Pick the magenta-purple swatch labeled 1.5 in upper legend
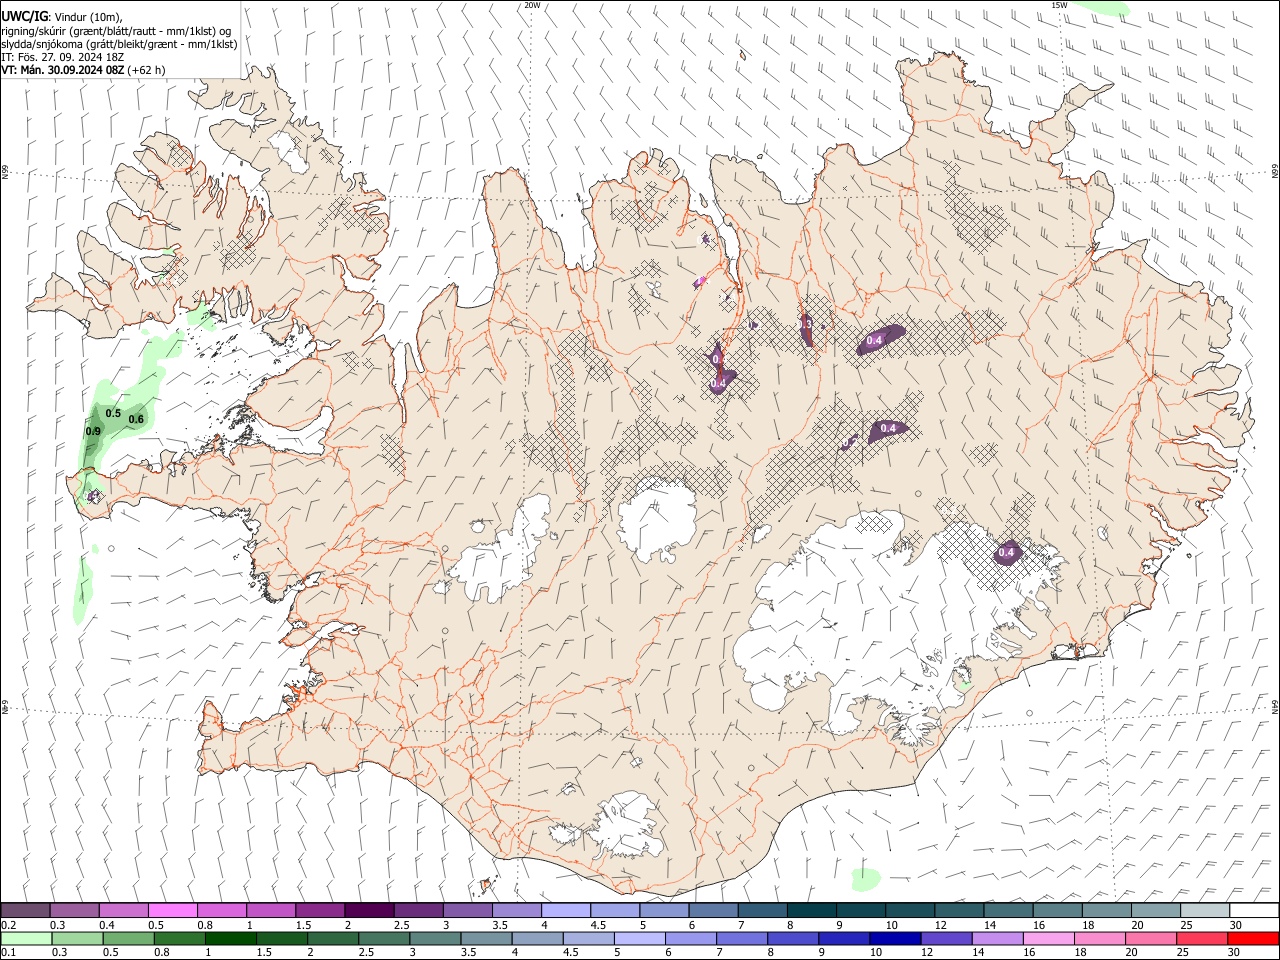This screenshot has height=960, width=1280. [320, 911]
